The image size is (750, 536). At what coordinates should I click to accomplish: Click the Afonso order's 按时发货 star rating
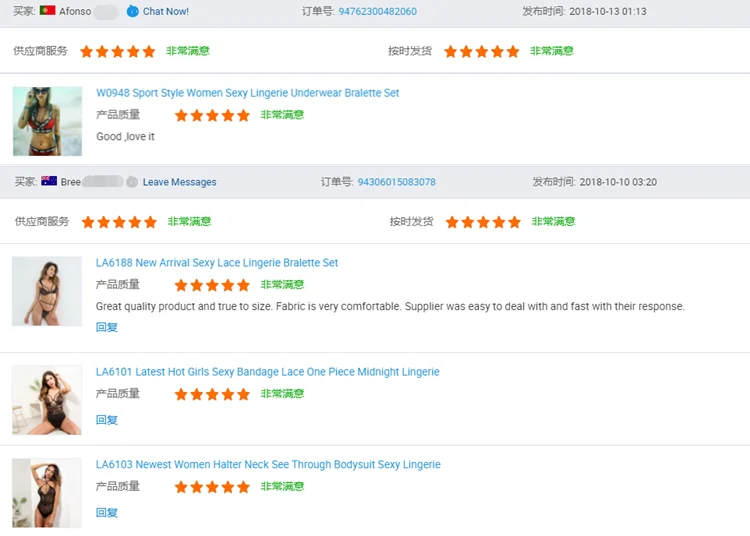point(481,51)
